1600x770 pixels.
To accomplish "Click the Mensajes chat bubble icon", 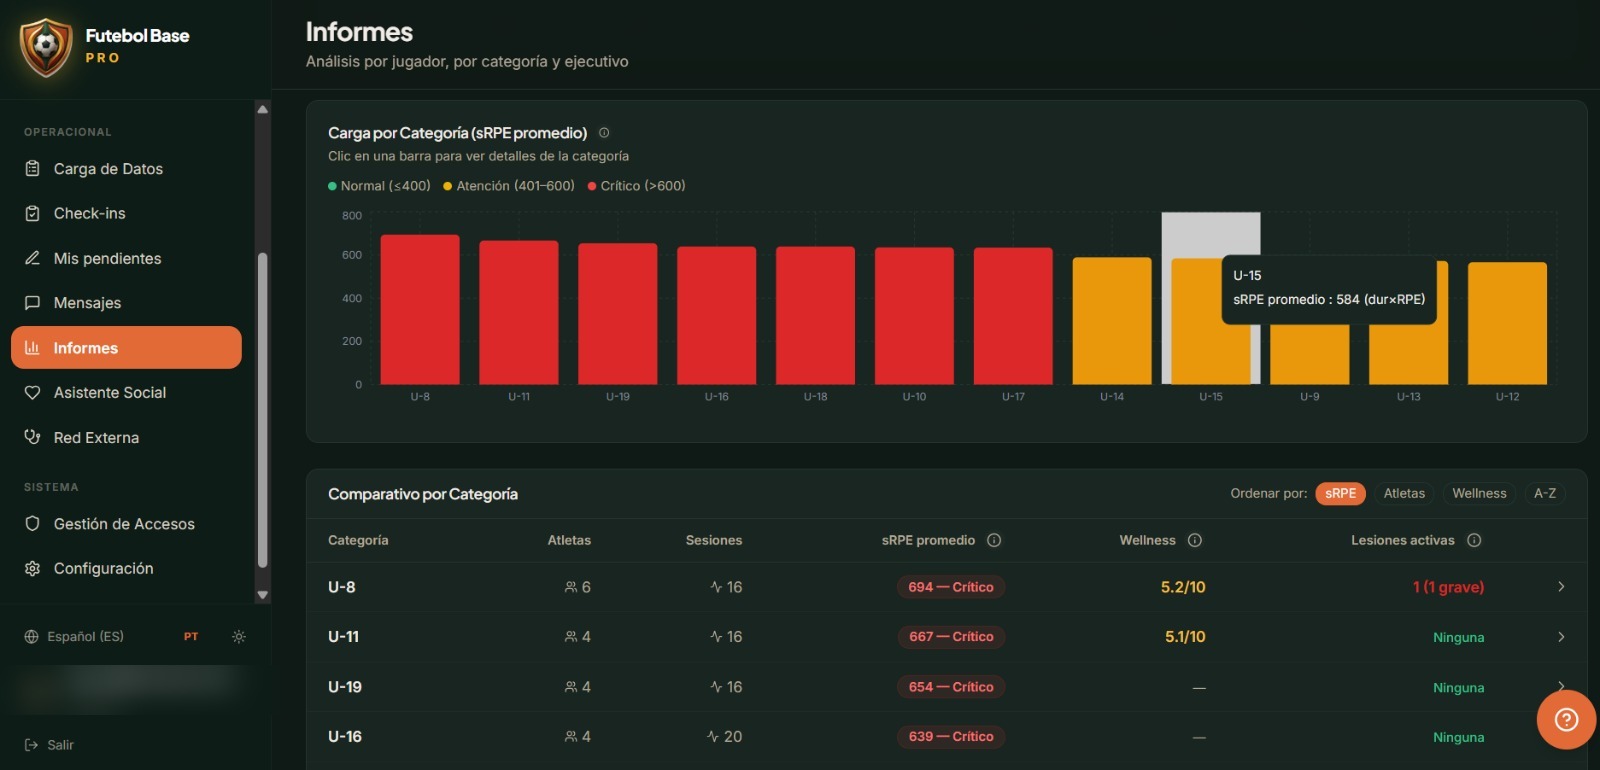I will (32, 303).
